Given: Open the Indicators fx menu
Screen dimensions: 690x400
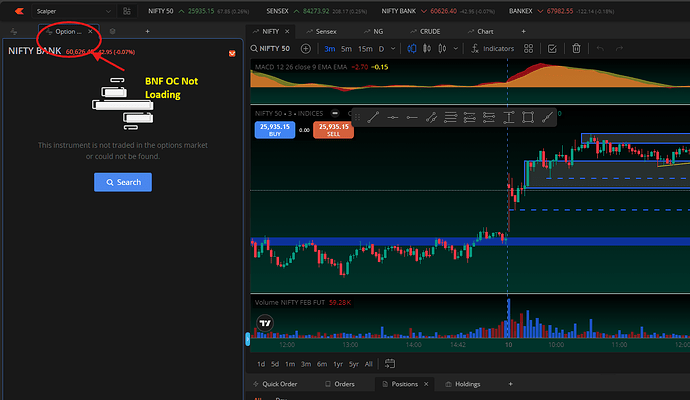Looking at the screenshot, I should click(x=492, y=48).
